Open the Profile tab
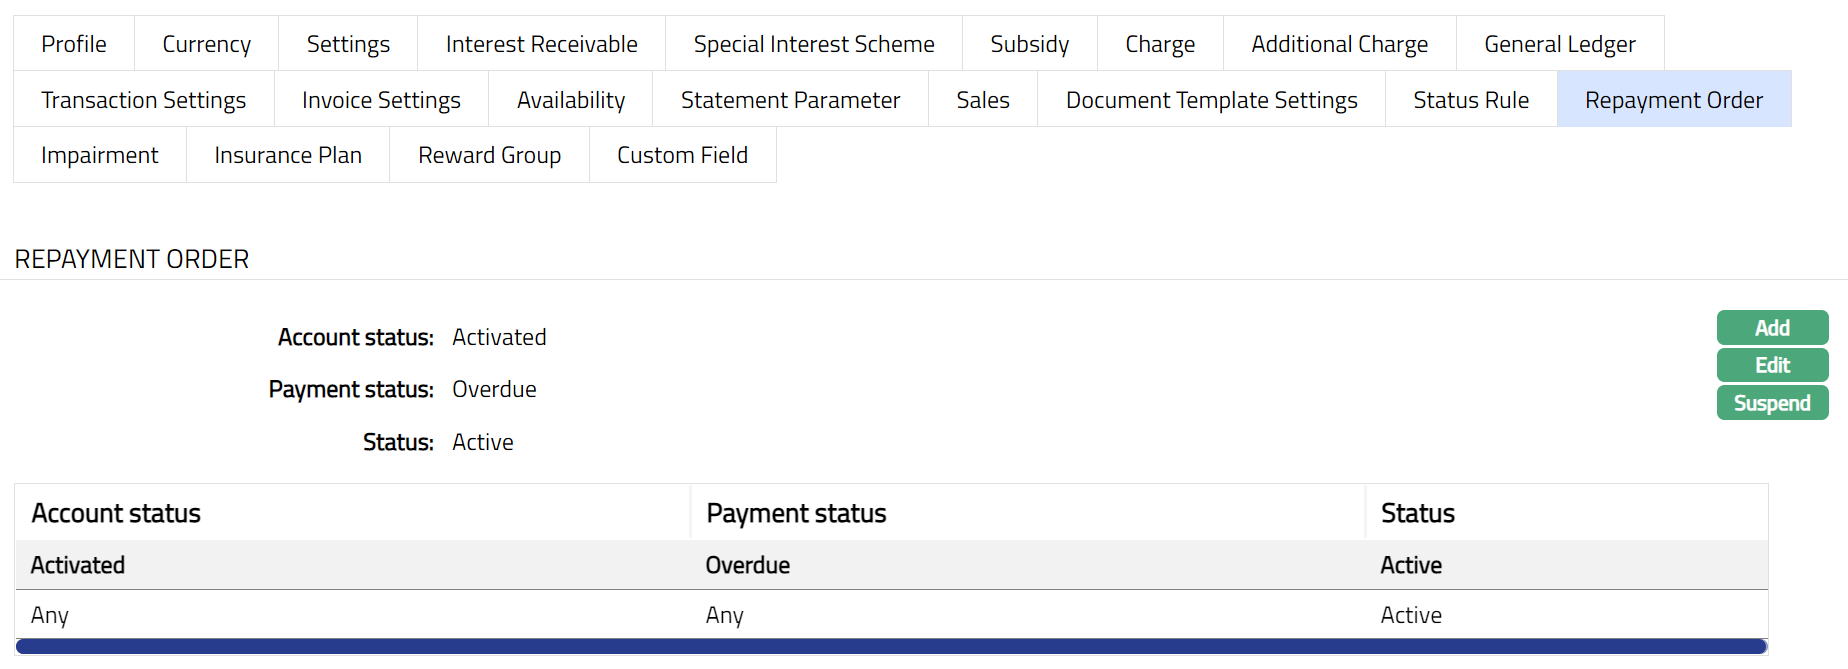 pos(74,44)
